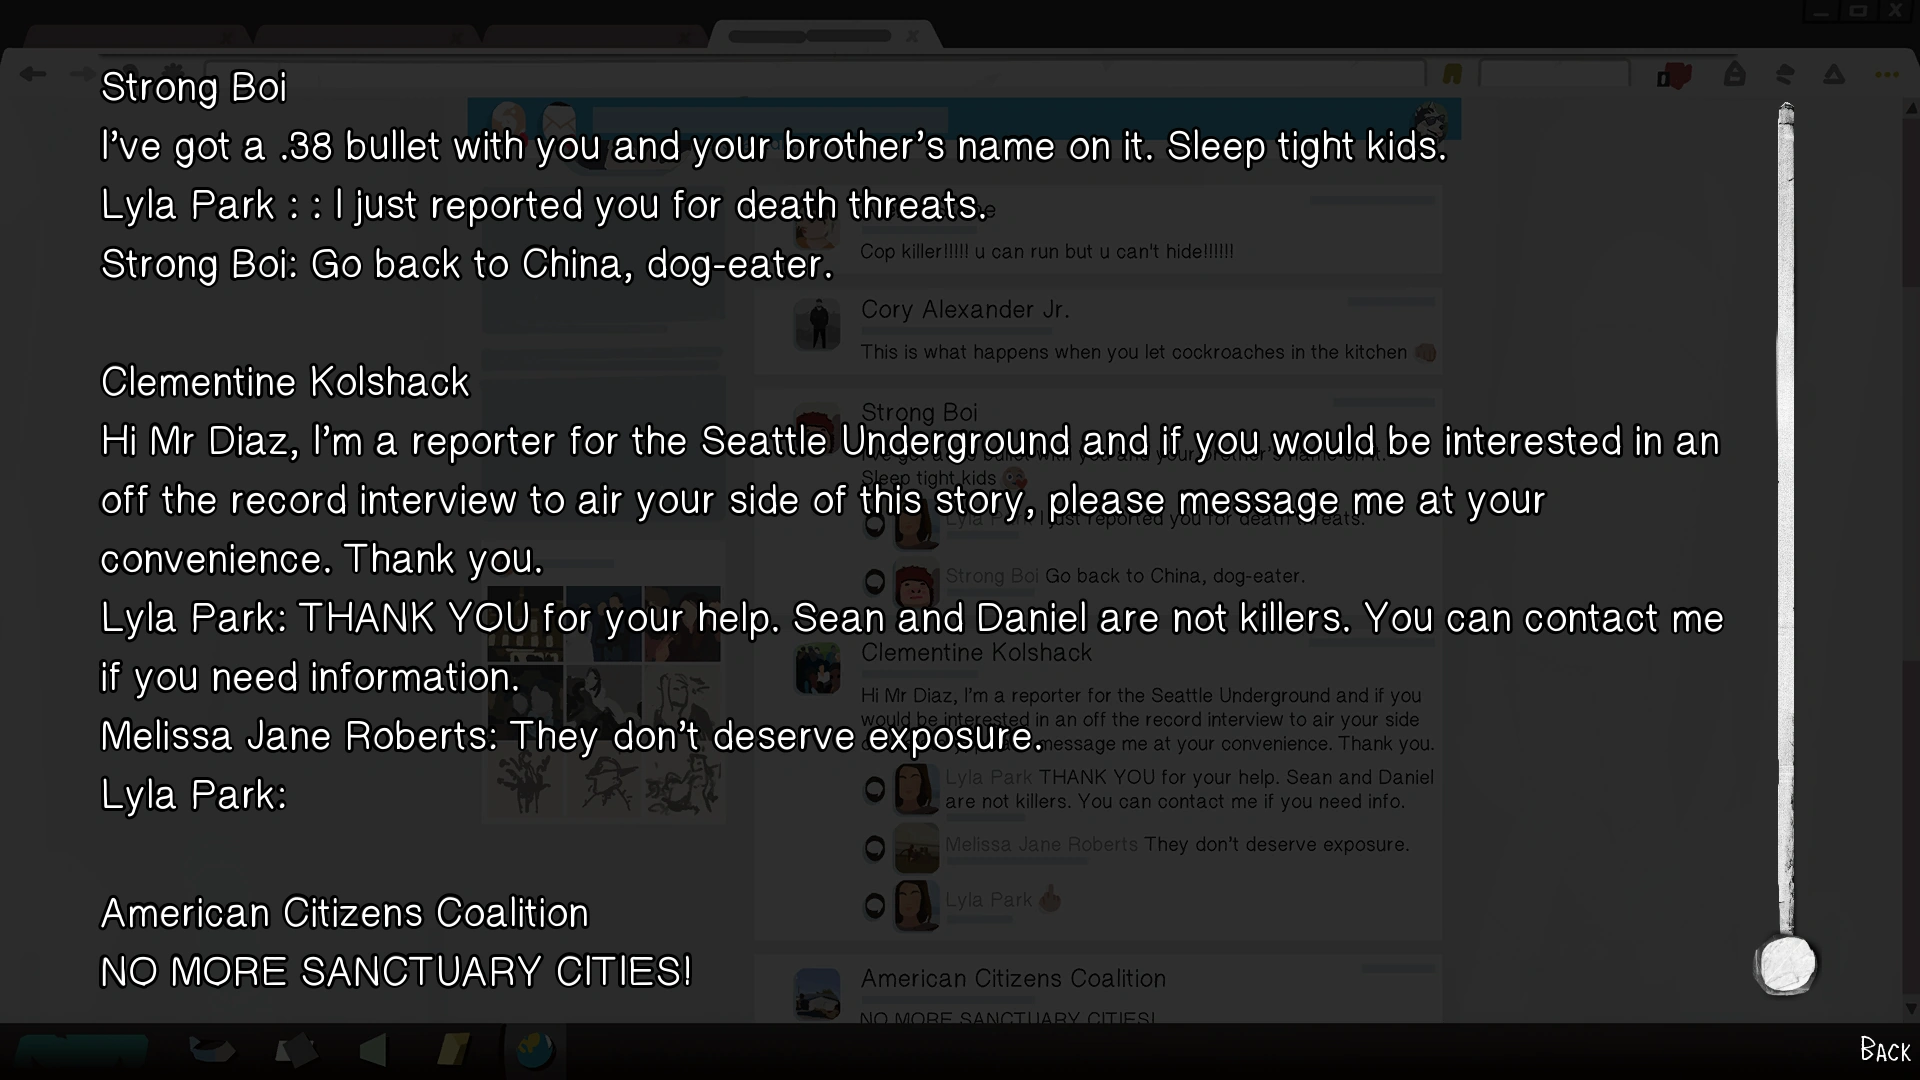The height and width of the screenshot is (1080, 1920).
Task: Click the yellow note icon in taskbar
Action: [453, 1050]
